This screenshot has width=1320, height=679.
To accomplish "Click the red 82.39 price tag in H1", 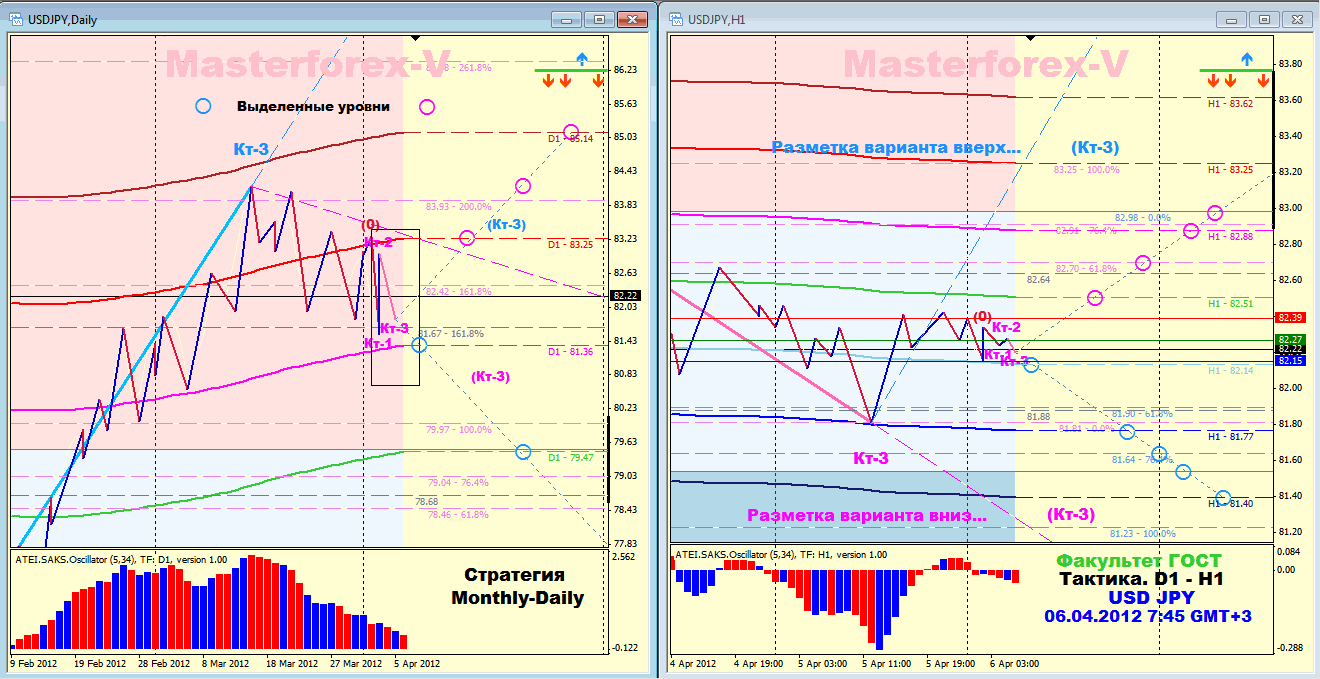I will (x=1288, y=318).
